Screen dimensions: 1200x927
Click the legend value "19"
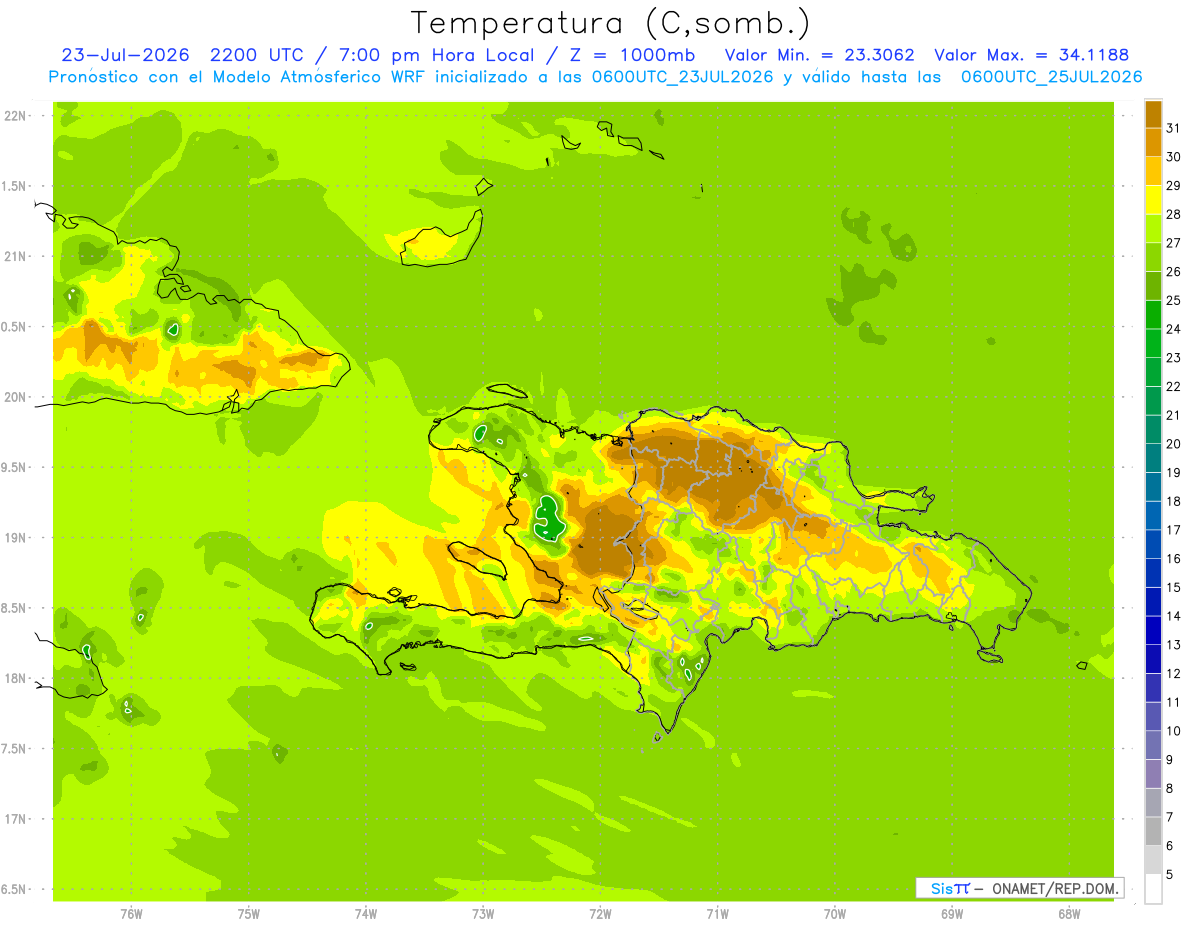(1174, 472)
